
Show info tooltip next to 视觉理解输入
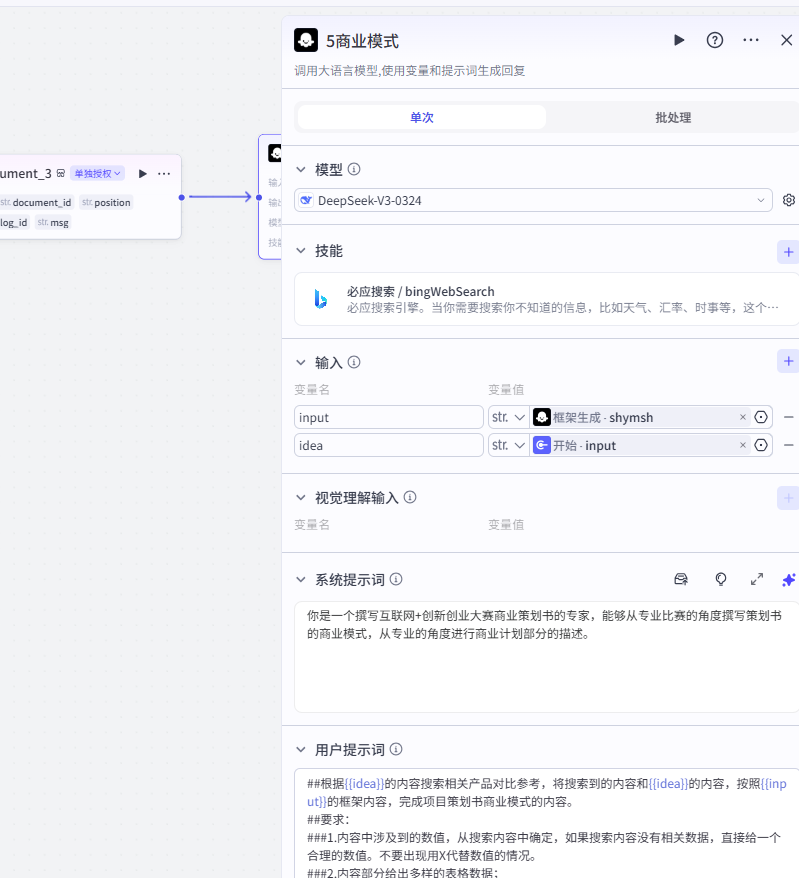410,497
